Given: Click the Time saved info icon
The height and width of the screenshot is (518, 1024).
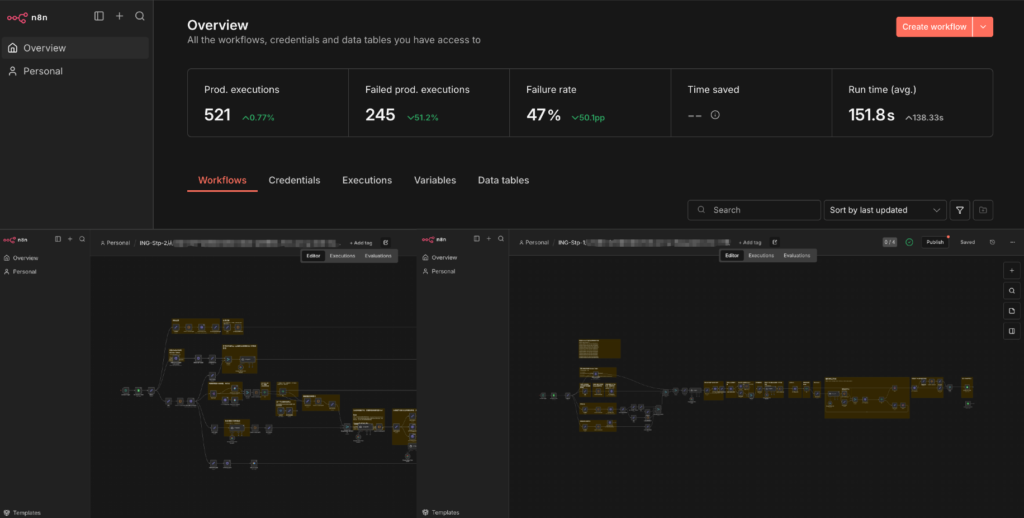Looking at the screenshot, I should [715, 115].
